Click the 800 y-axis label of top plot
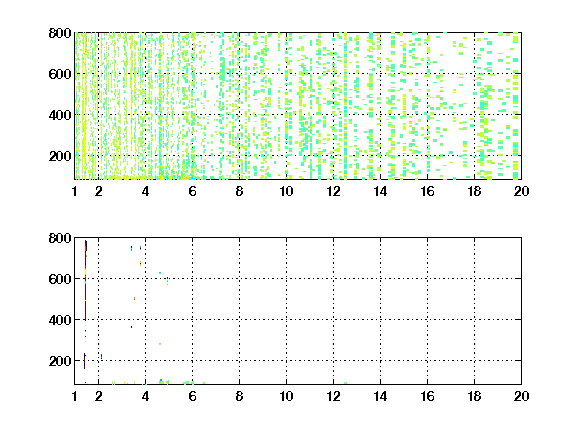This screenshot has width=576, height=432. click(60, 33)
